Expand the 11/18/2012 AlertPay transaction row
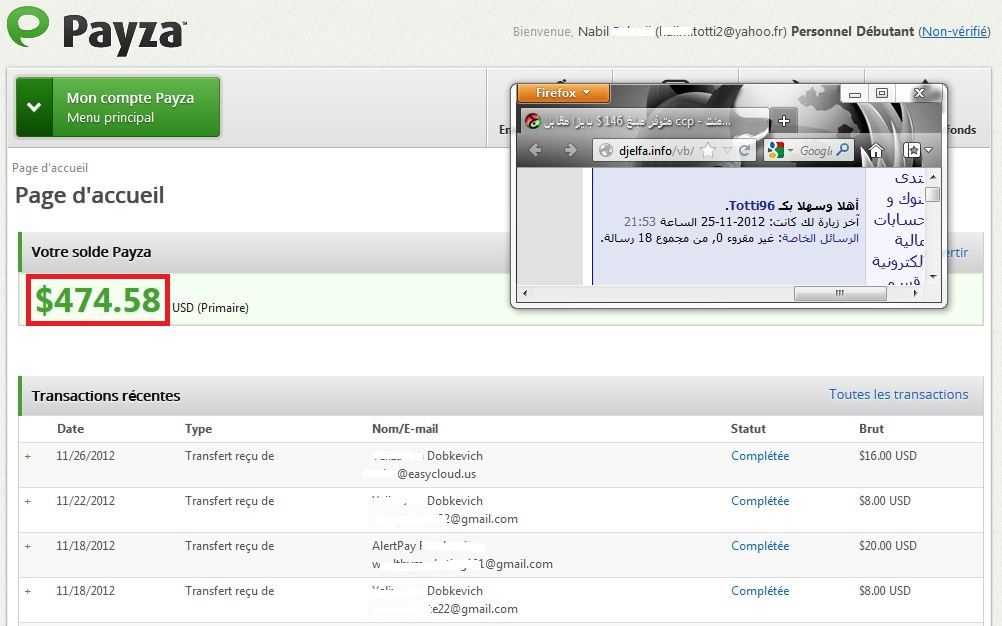 (27, 547)
